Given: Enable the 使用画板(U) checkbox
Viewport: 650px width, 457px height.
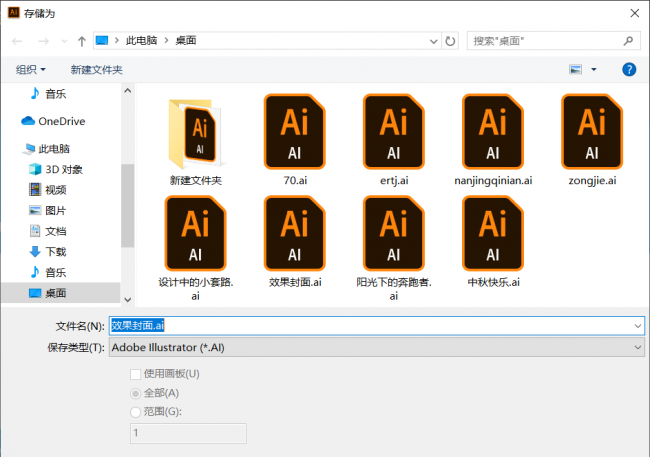Looking at the screenshot, I should point(136,374).
